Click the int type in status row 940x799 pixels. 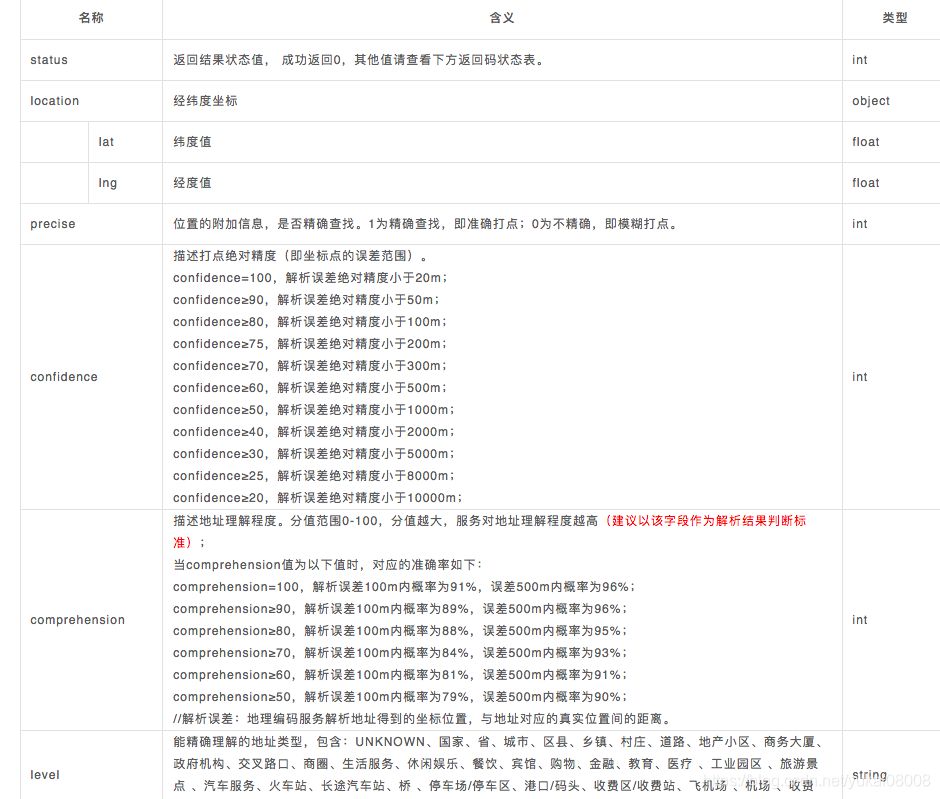[x=860, y=60]
